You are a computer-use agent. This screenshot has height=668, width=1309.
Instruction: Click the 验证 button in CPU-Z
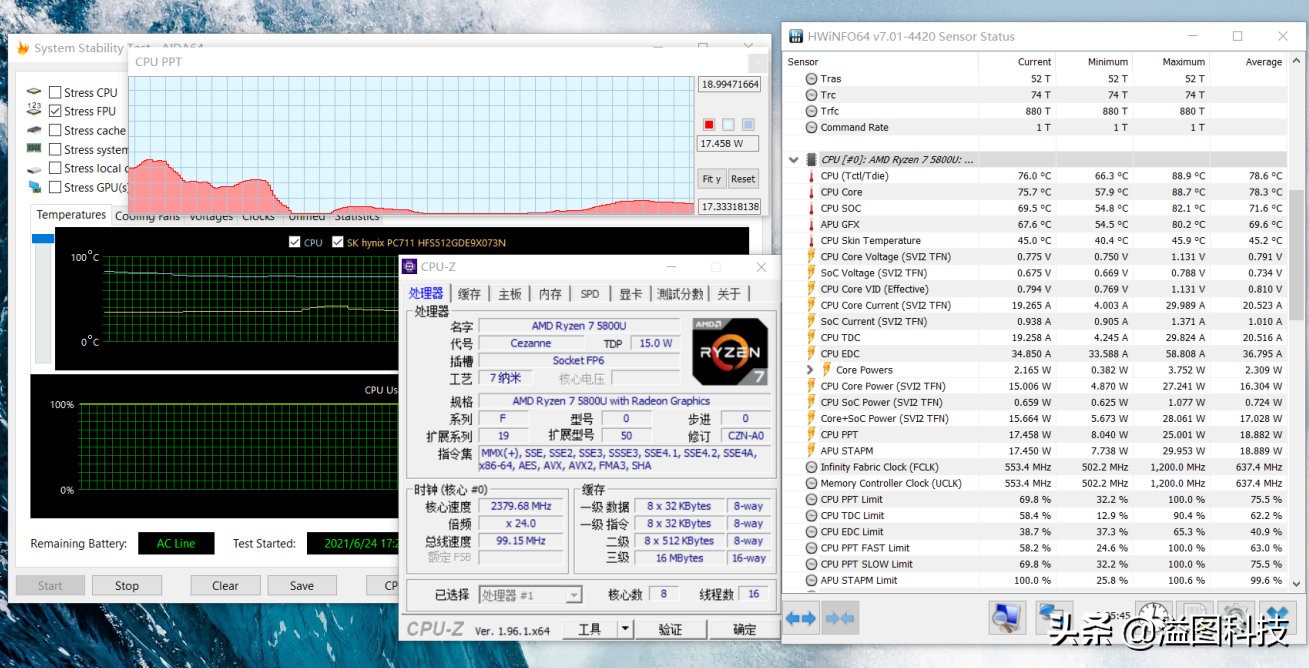(x=670, y=629)
